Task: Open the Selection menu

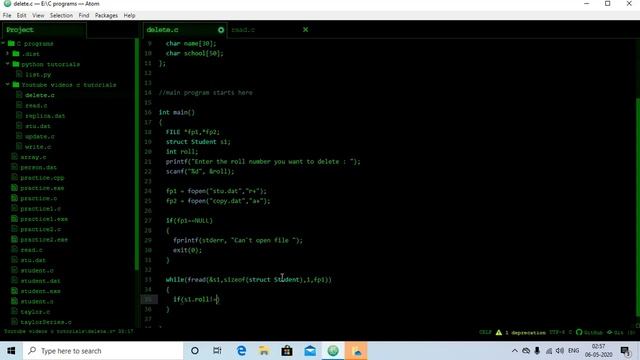Action: tap(61, 16)
